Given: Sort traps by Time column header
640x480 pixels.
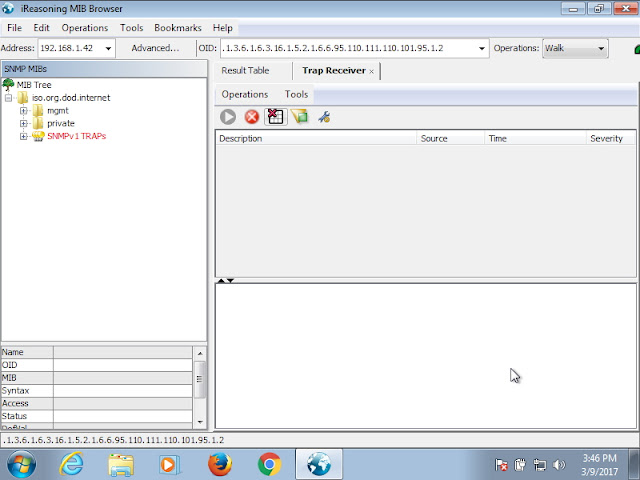Looking at the screenshot, I should pyautogui.click(x=535, y=138).
